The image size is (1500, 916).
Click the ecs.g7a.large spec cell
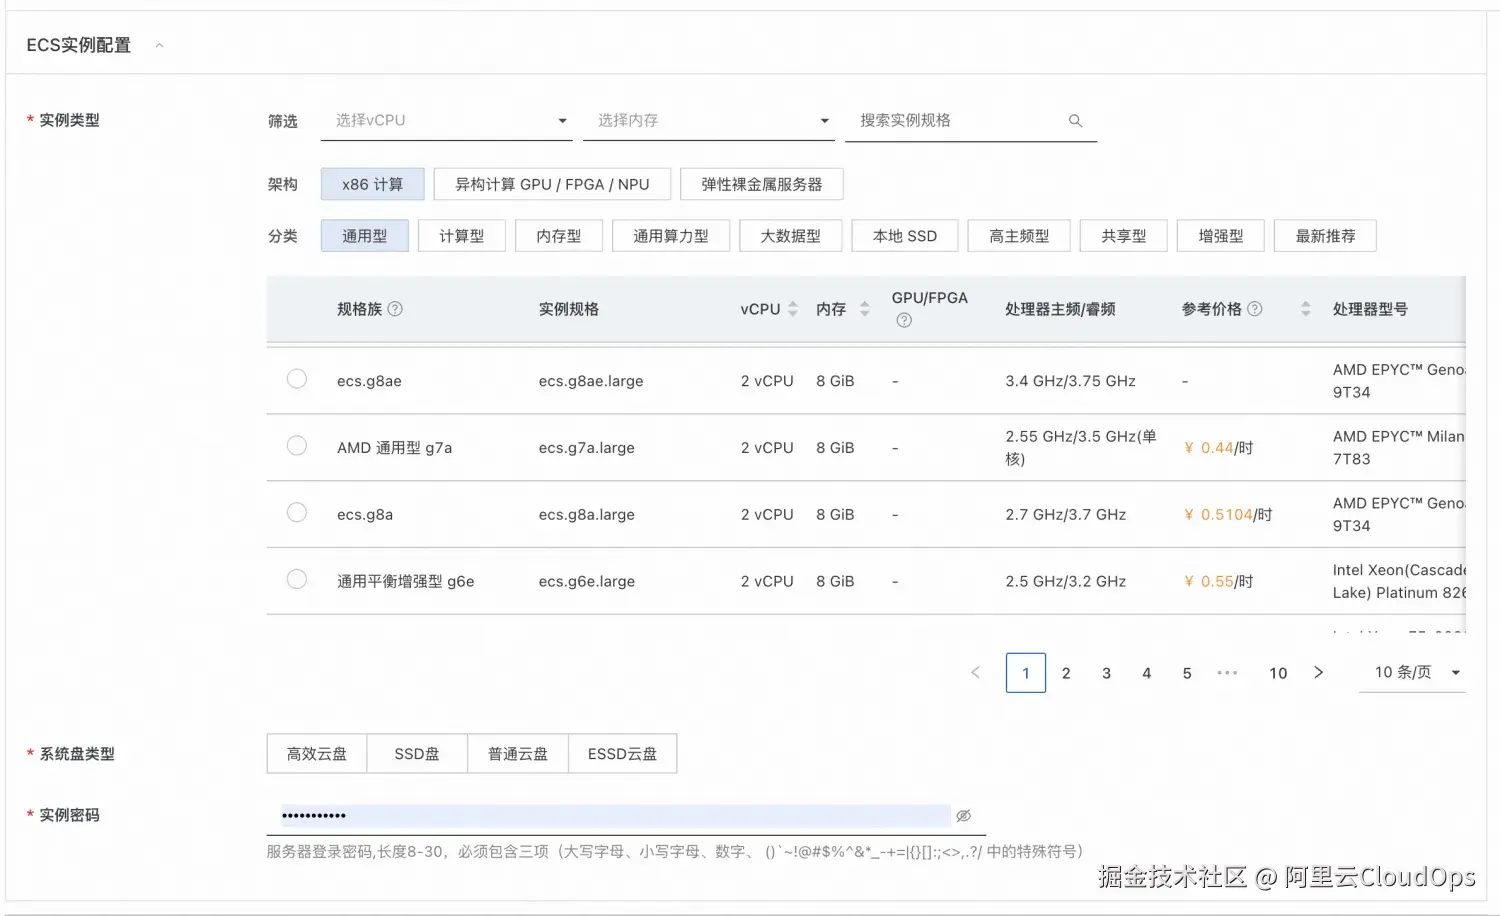coord(587,448)
